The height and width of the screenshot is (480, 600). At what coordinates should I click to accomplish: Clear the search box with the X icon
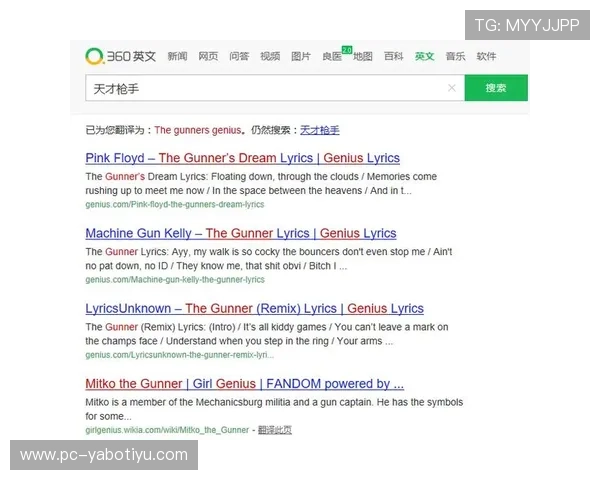tap(452, 88)
